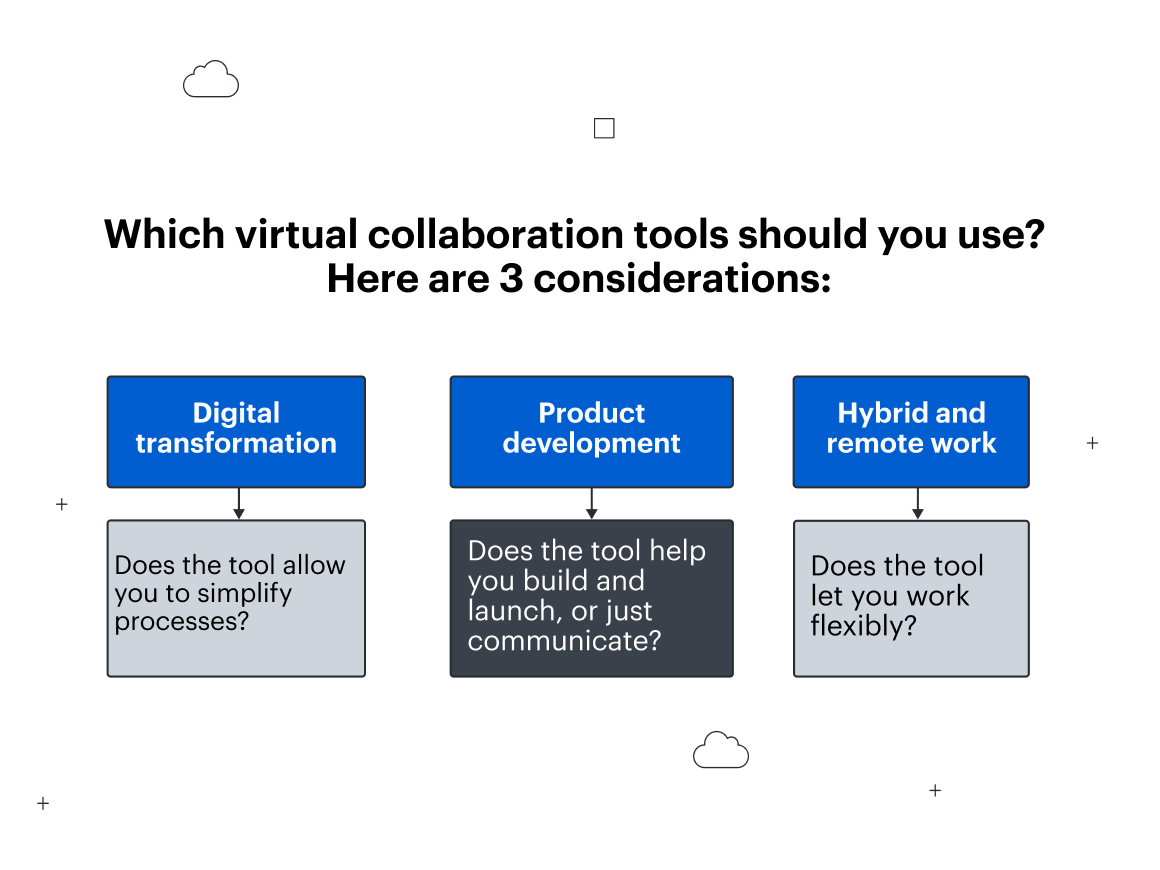Select the Product development blue box
This screenshot has height=870, width=1160.
(x=591, y=431)
